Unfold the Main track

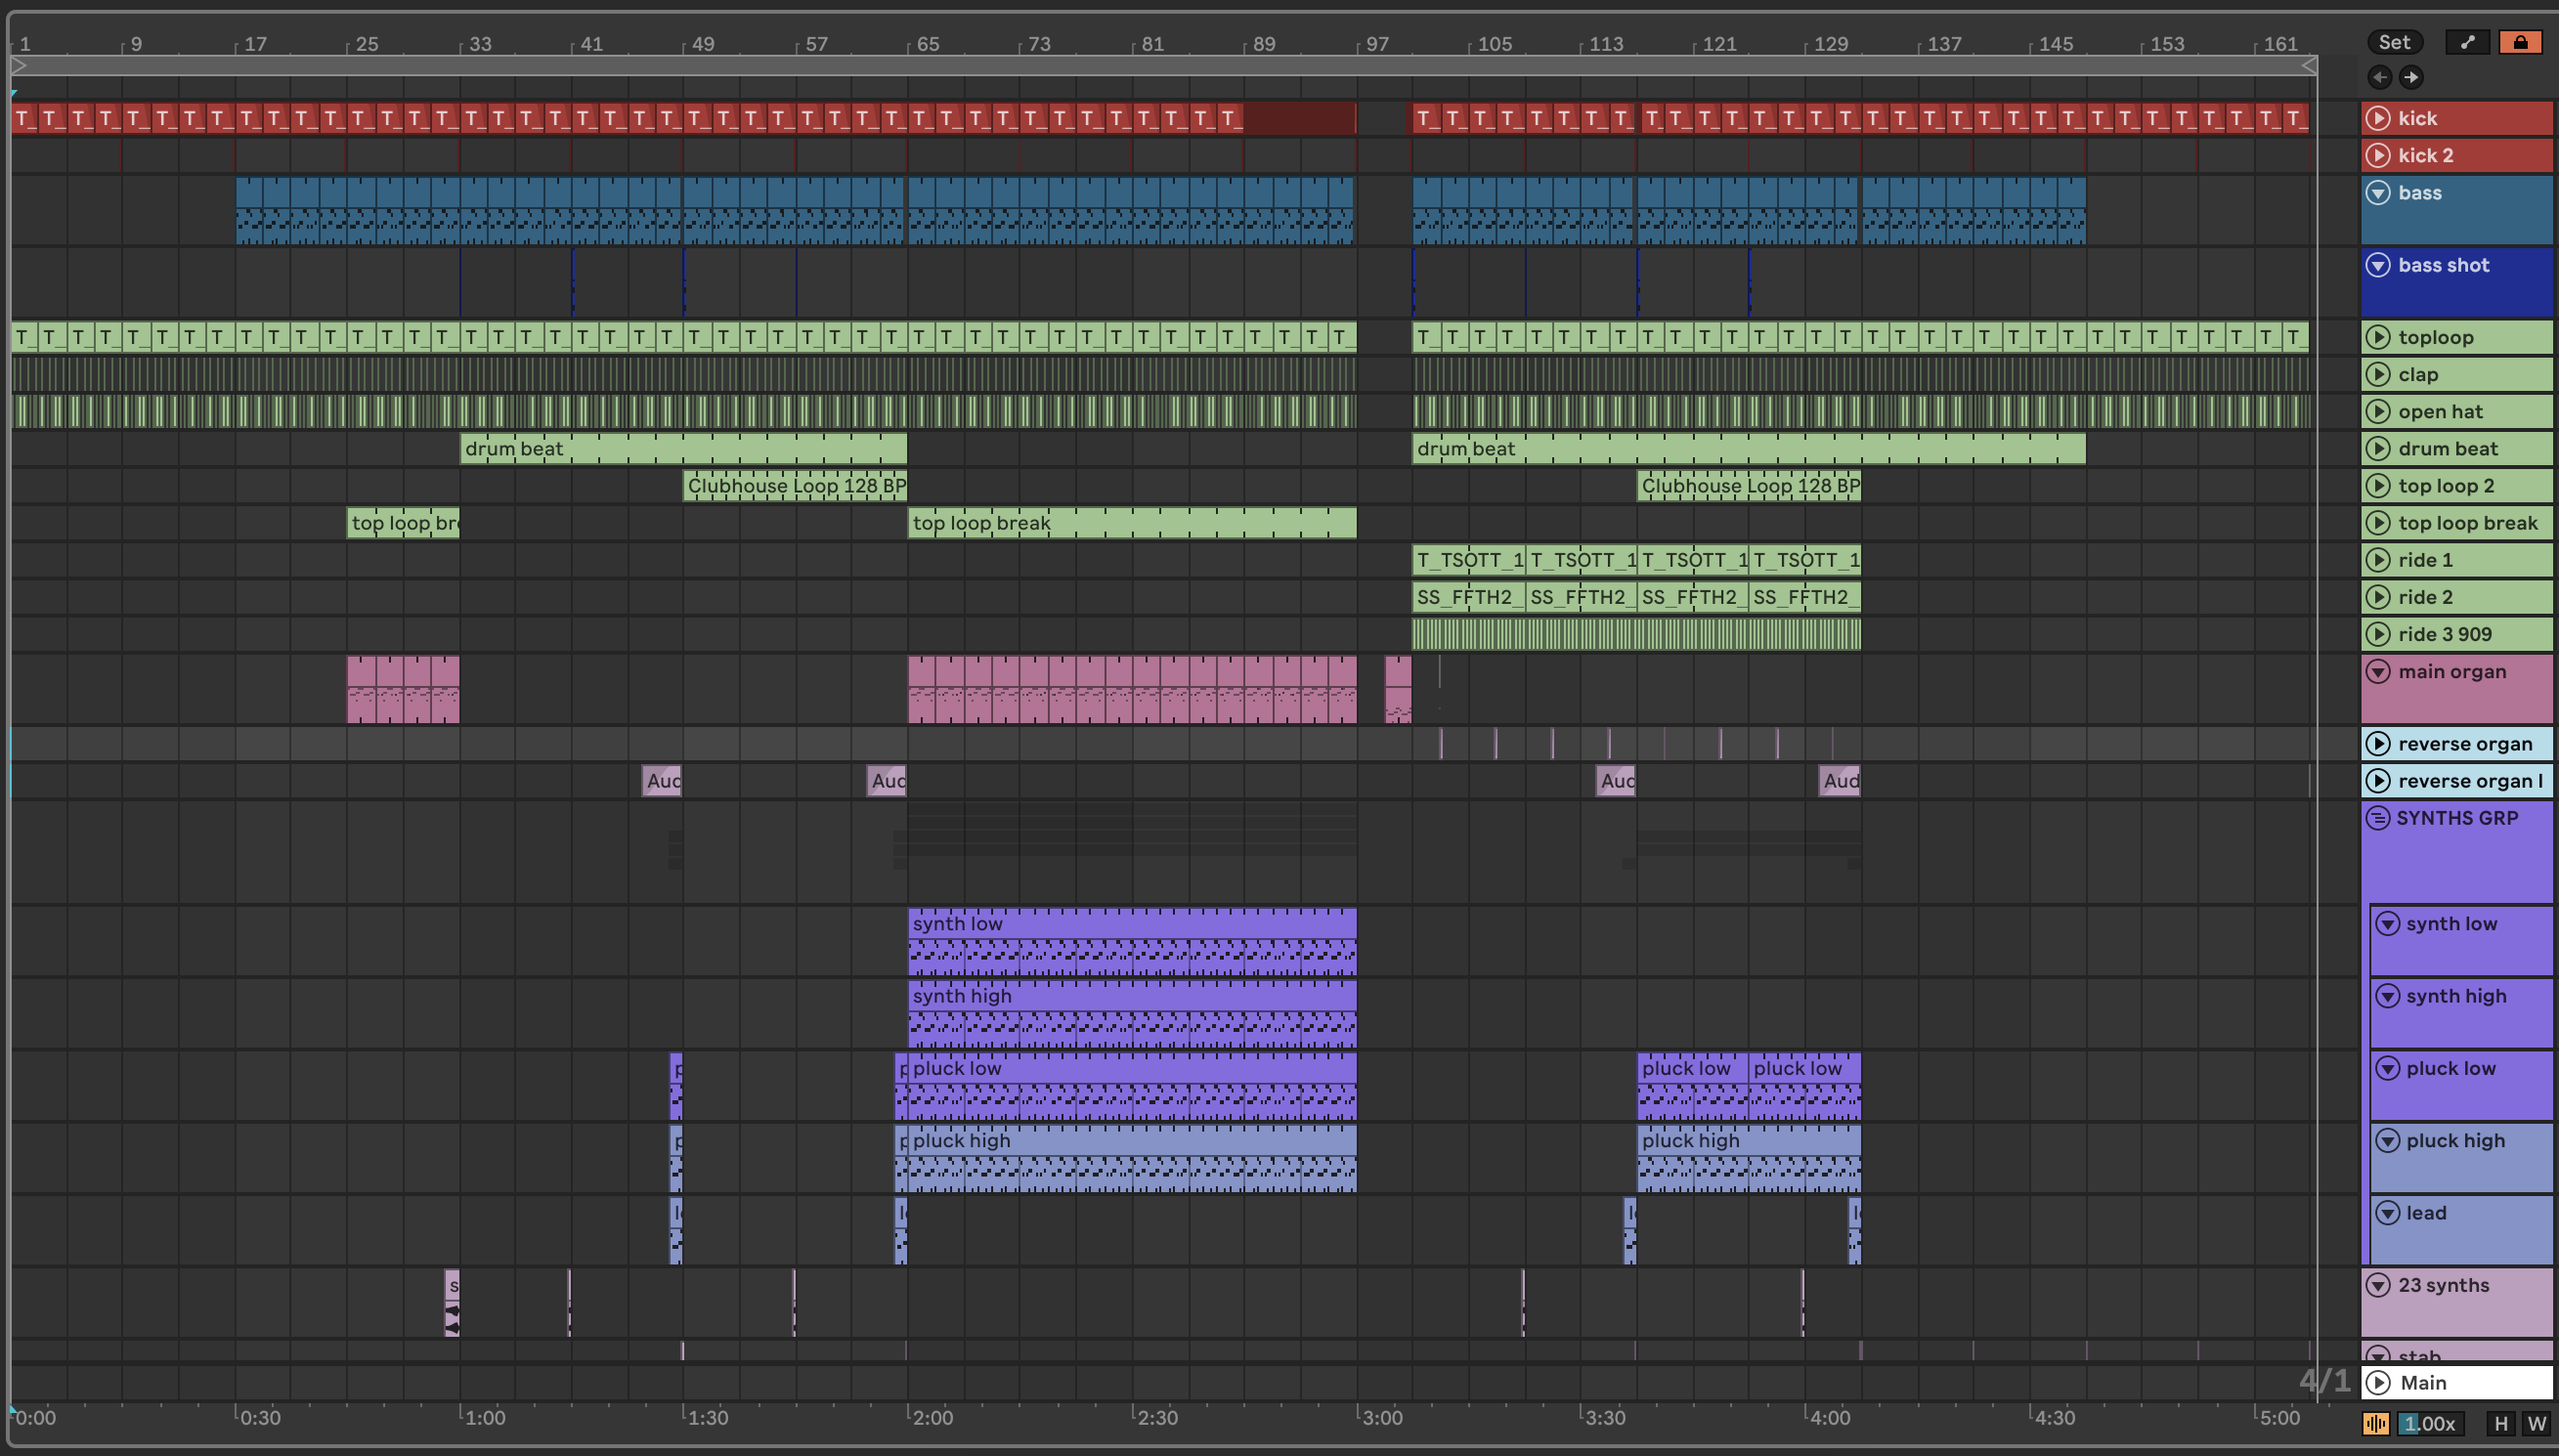2378,1382
